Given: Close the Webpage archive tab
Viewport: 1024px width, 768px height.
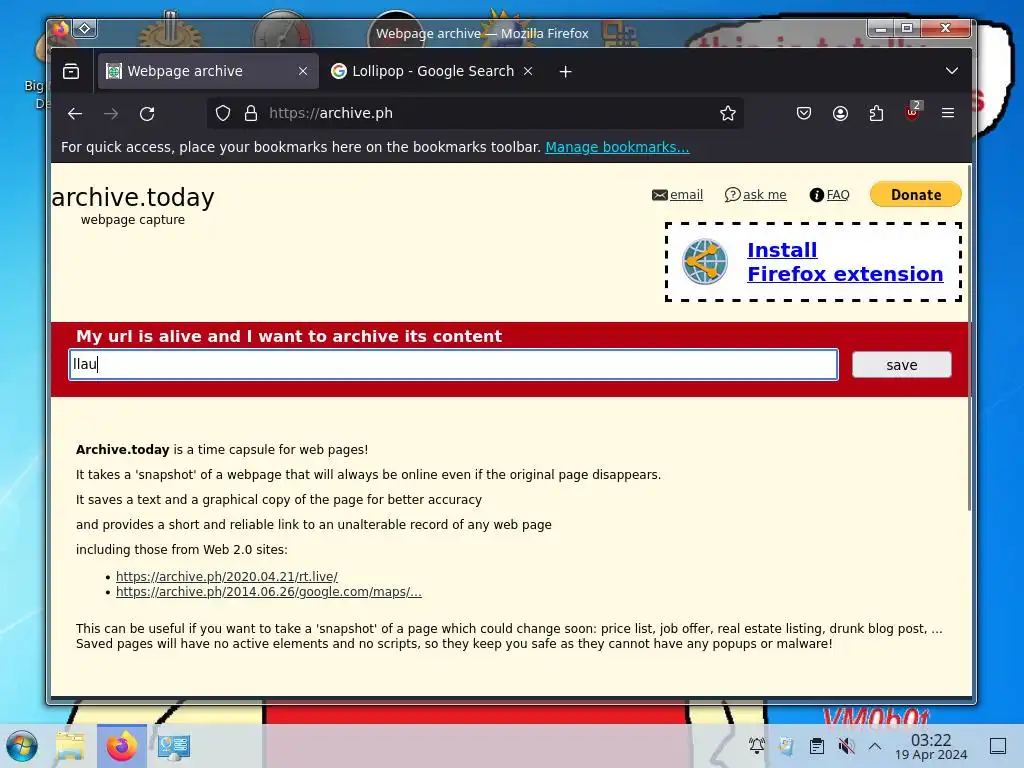Looking at the screenshot, I should [303, 71].
